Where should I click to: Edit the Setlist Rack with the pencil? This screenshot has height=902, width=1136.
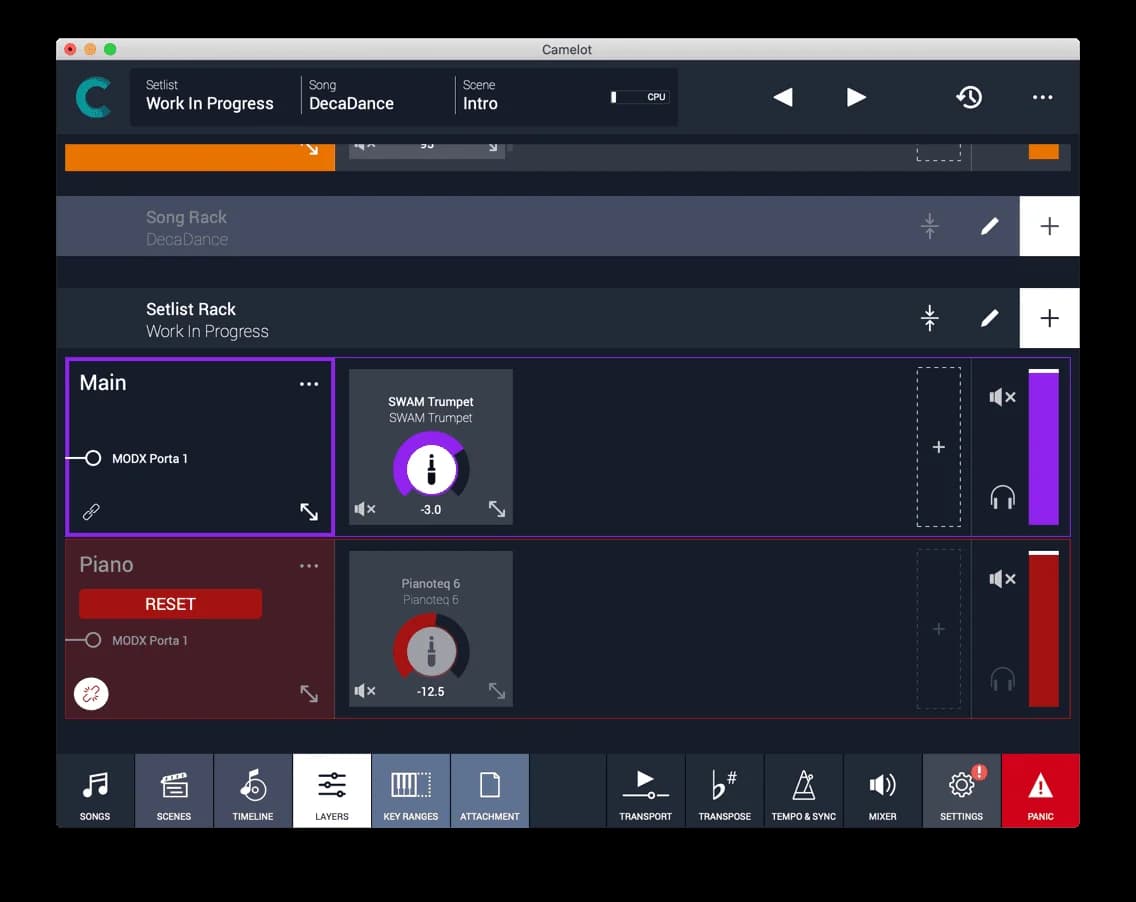[989, 318]
